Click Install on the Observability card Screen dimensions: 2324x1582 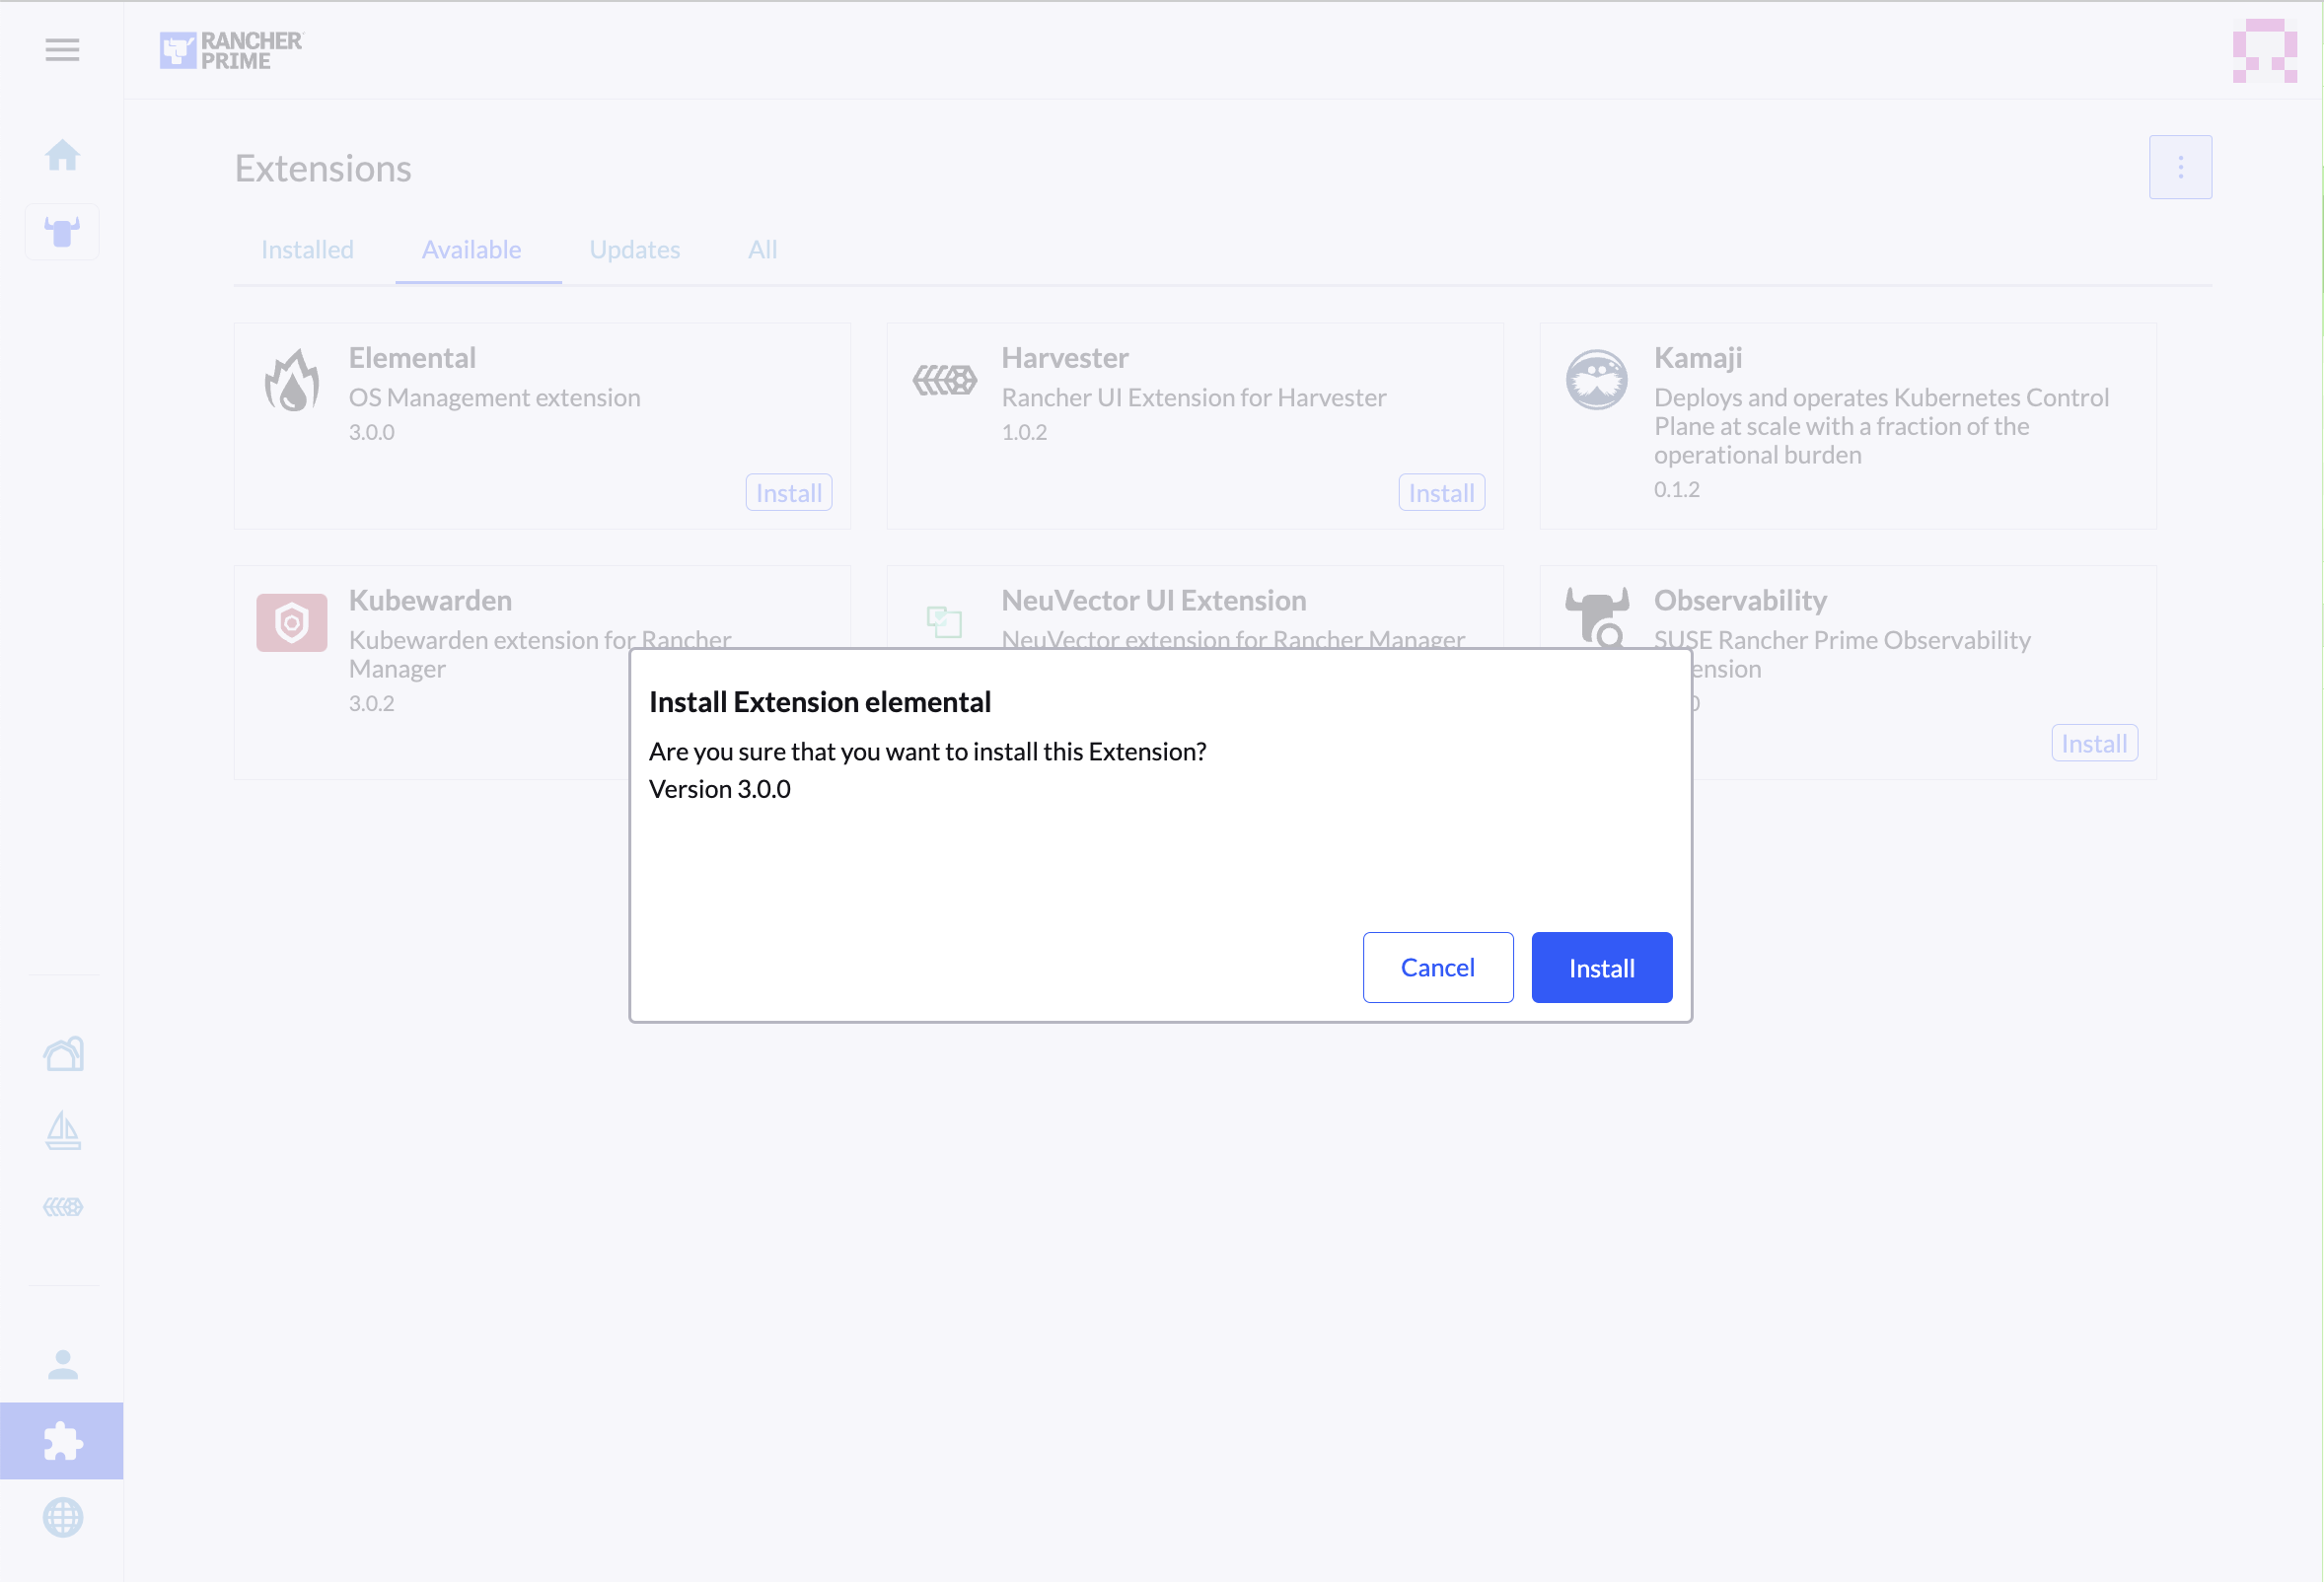[2094, 744]
